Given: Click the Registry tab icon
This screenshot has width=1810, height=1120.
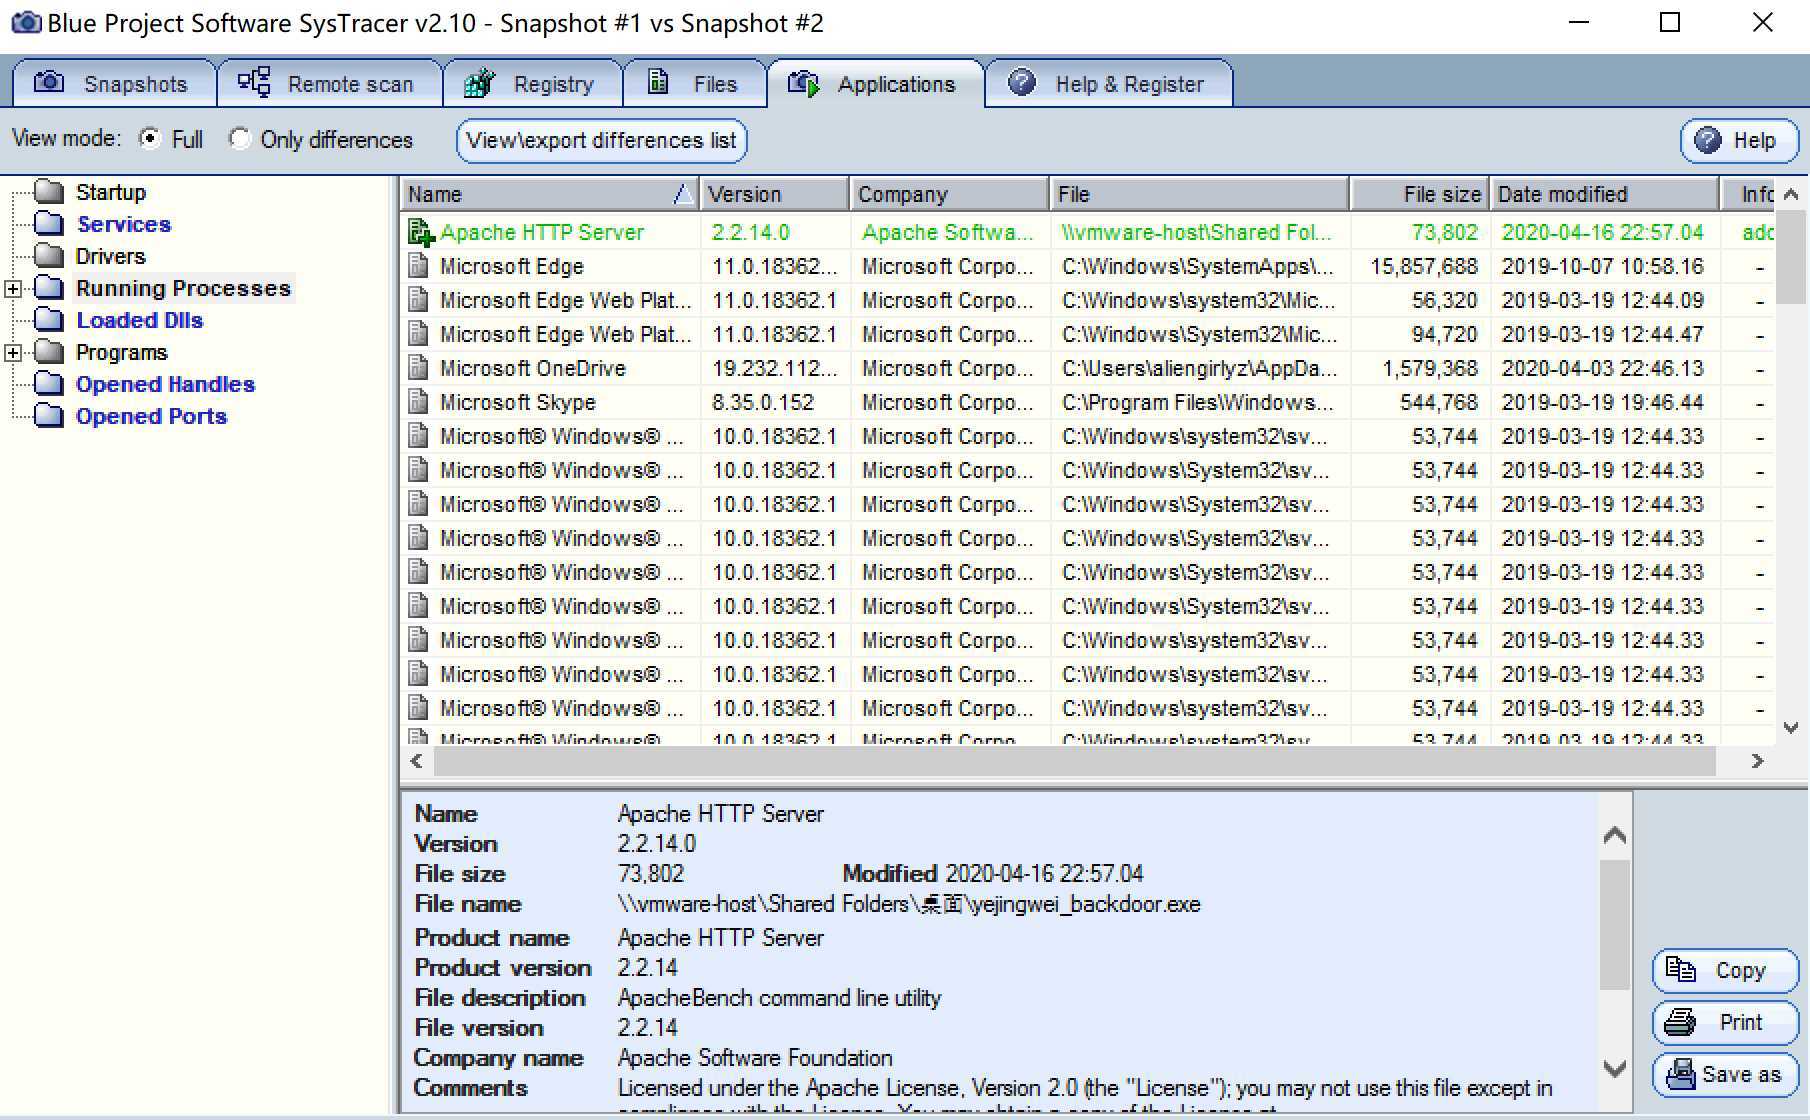Looking at the screenshot, I should 480,82.
